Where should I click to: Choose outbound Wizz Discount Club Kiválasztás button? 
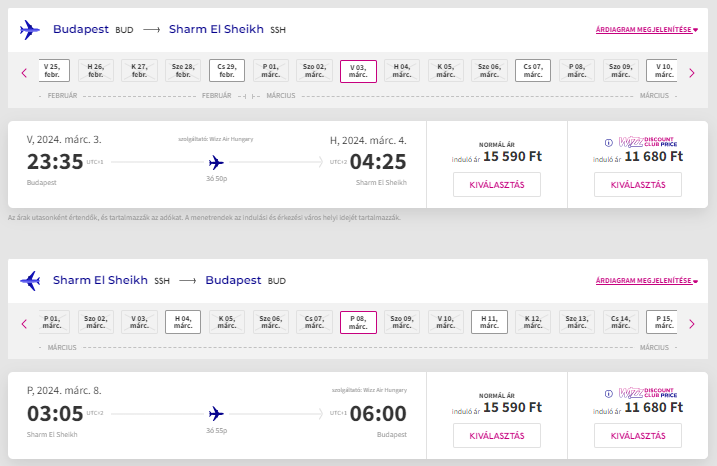coord(637,185)
